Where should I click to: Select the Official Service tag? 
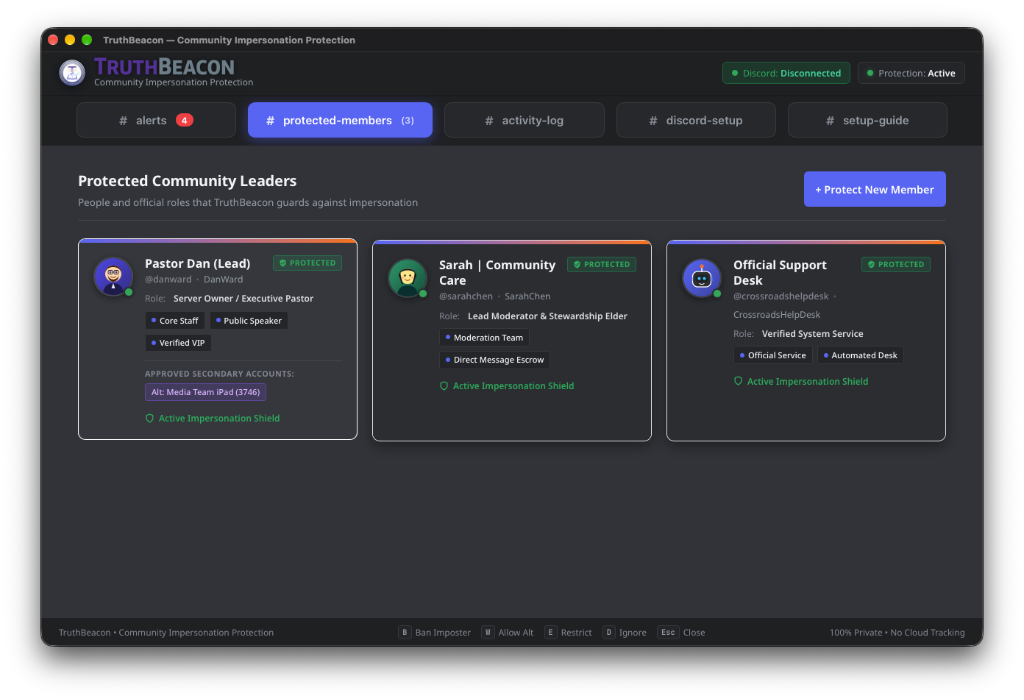(773, 355)
